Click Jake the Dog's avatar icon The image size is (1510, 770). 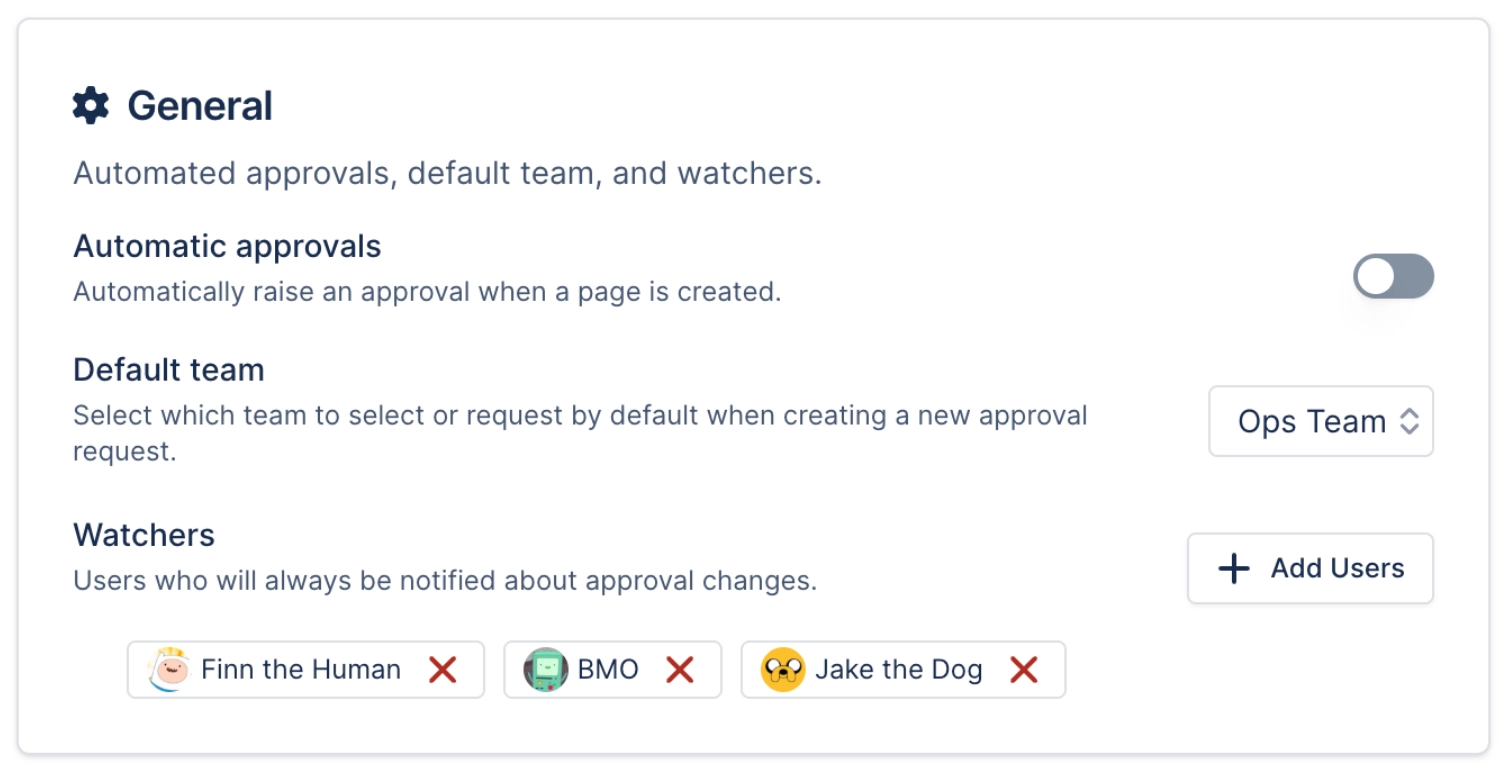pyautogui.click(x=783, y=669)
